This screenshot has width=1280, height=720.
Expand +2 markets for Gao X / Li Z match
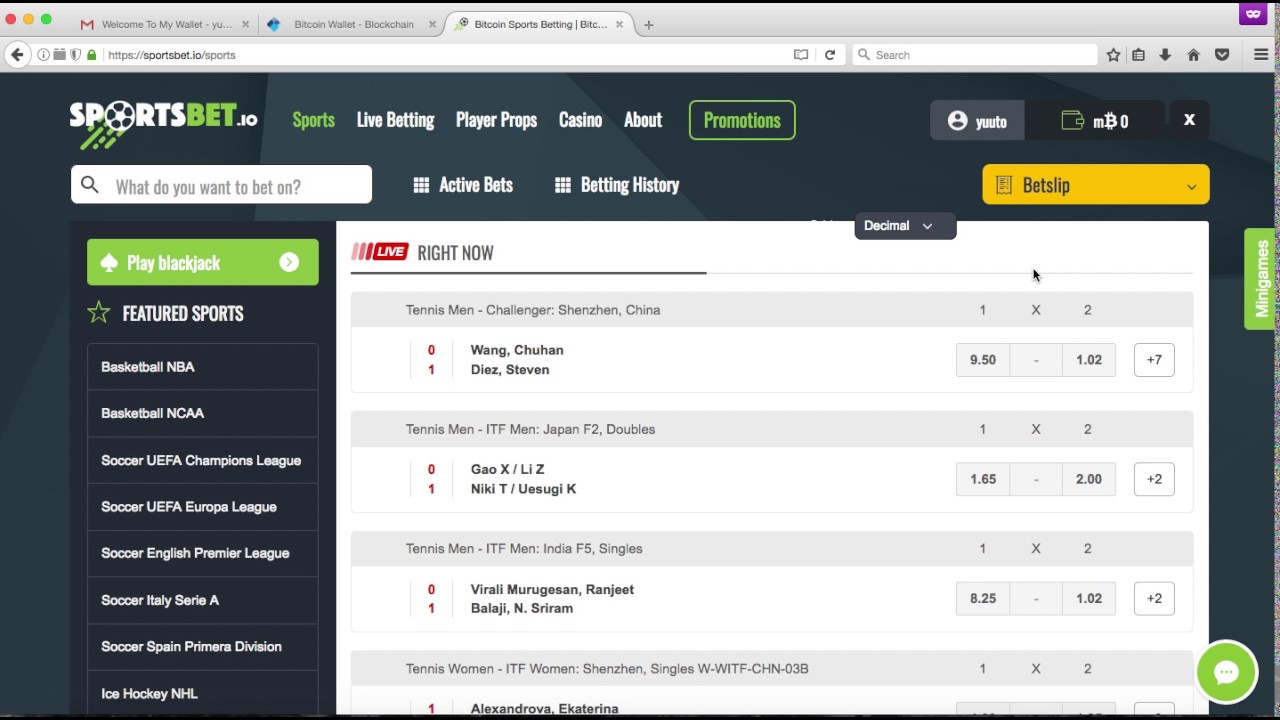1154,479
